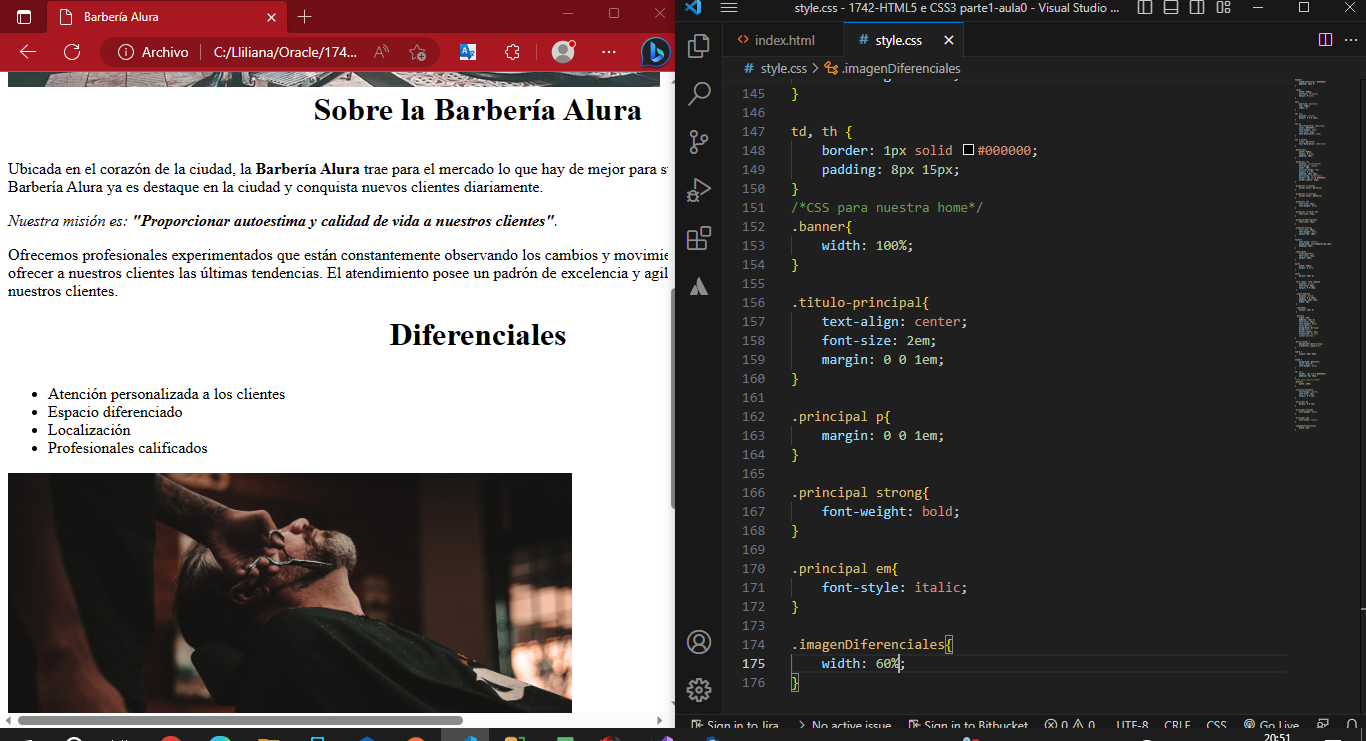1366x741 pixels.
Task: Add this page to Edge favorites
Action: click(417, 52)
